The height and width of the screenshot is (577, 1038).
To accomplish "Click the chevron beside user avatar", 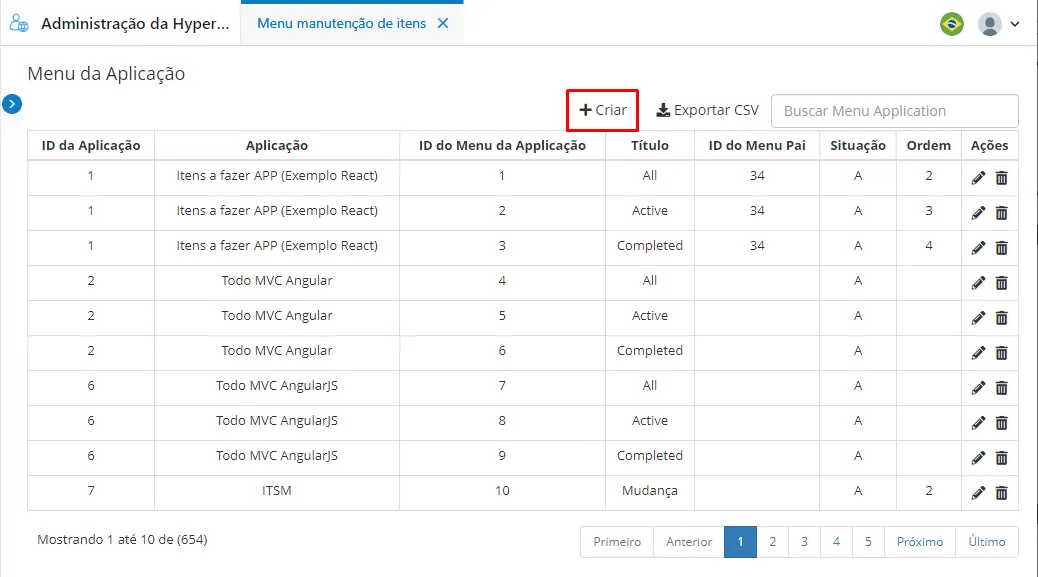I will click(1015, 24).
